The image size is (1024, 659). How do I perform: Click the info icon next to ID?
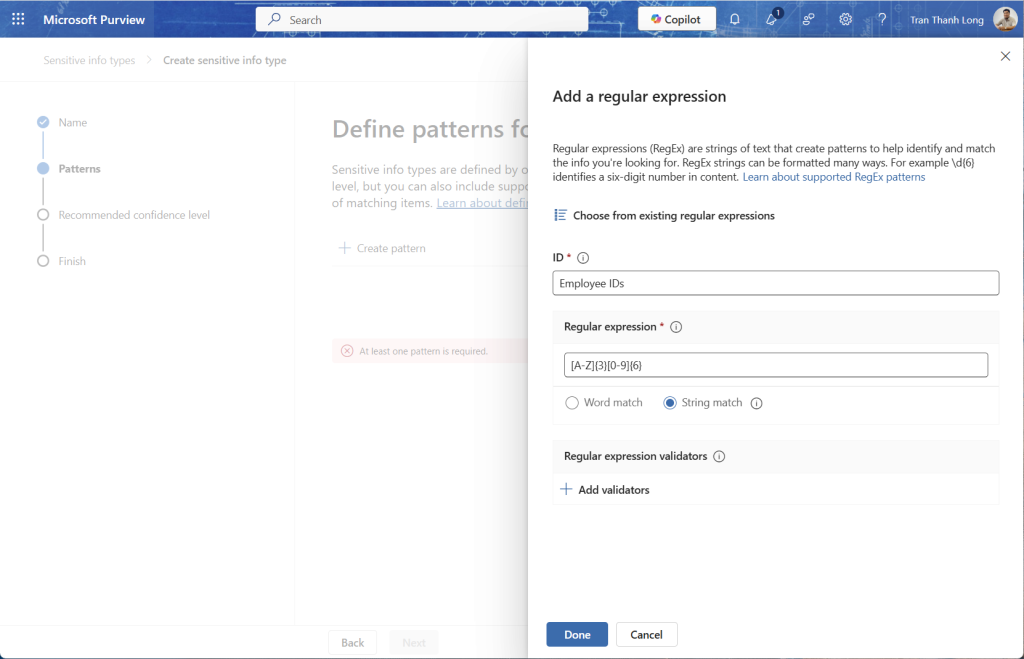click(583, 258)
